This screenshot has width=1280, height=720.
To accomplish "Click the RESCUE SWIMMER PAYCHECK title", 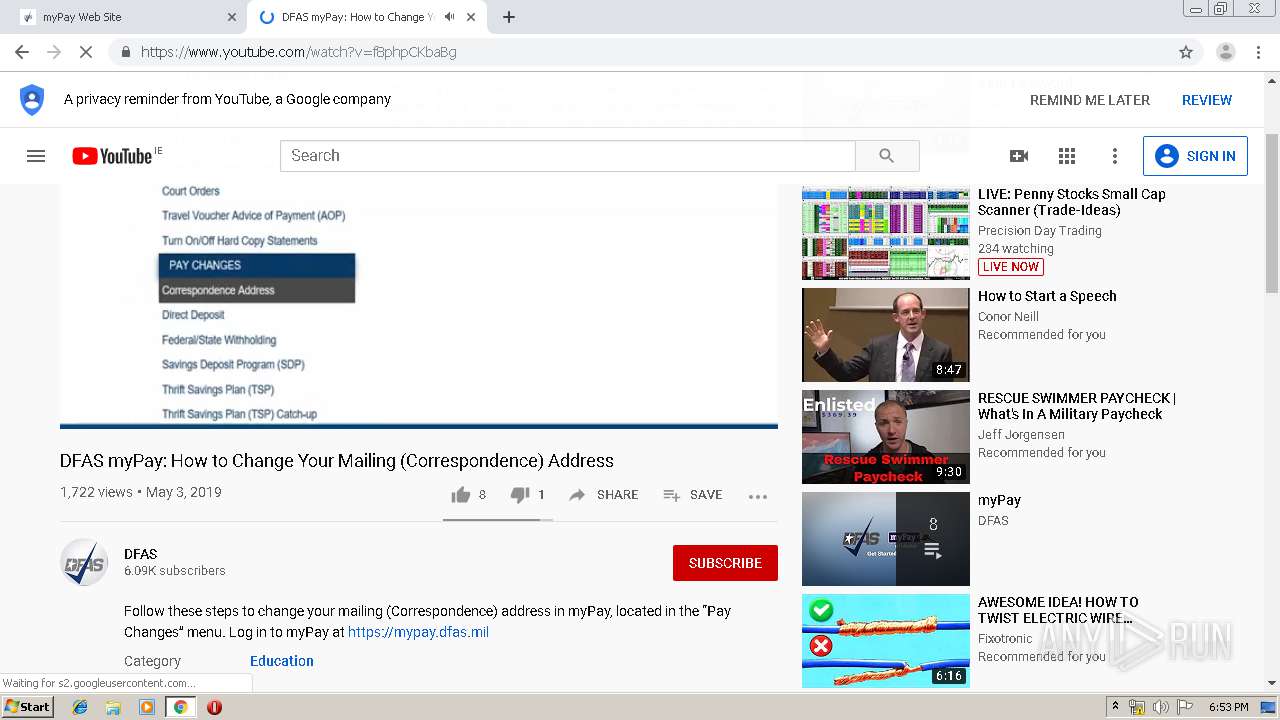I will click(1077, 406).
